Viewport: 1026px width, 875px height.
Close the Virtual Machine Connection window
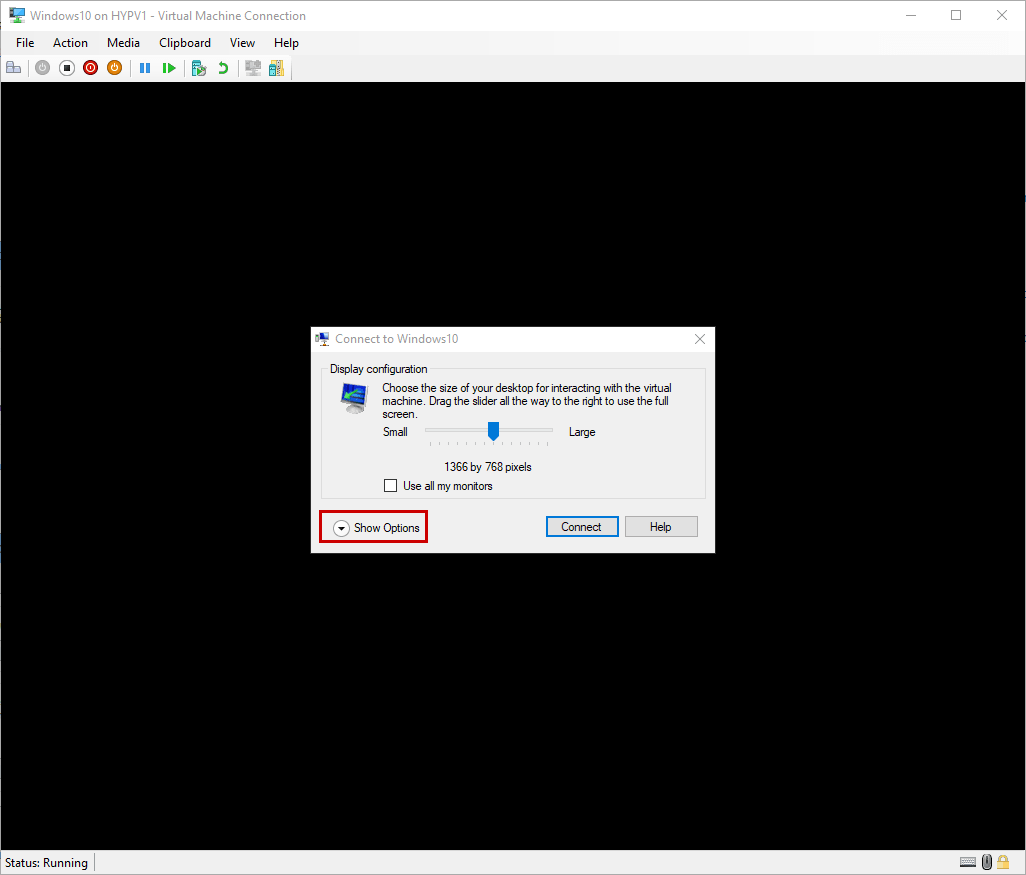[x=1002, y=15]
